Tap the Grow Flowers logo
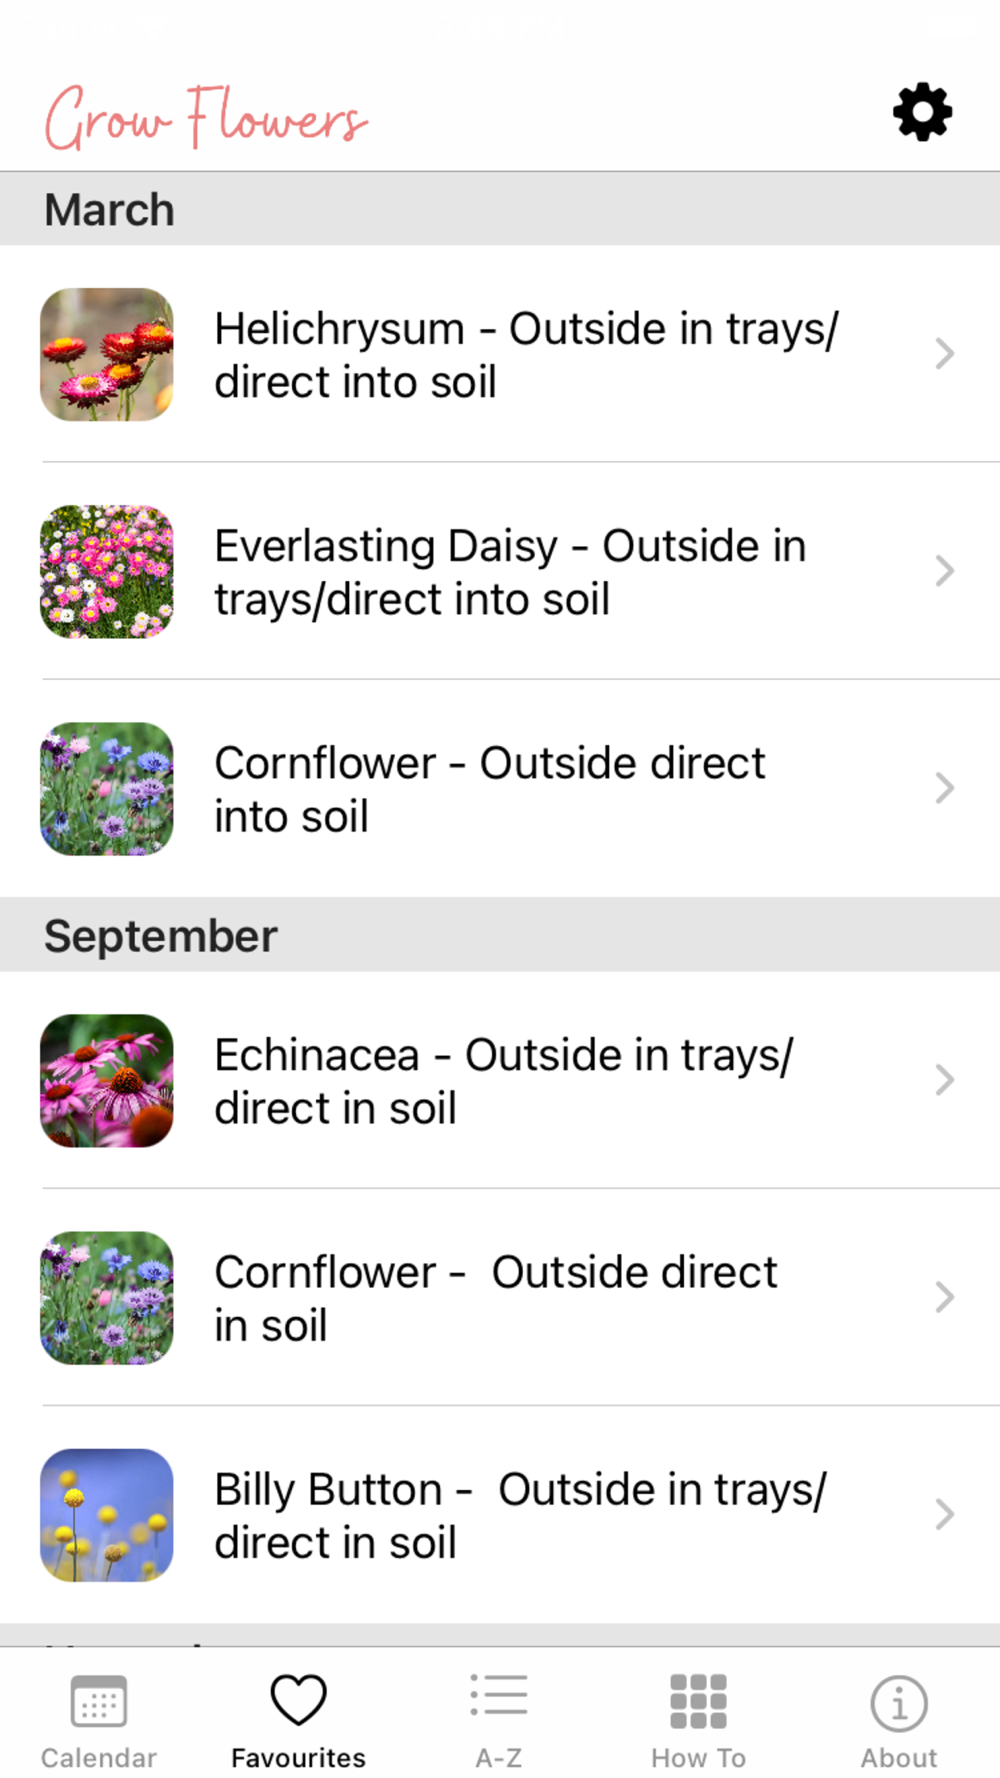1000x1778 pixels. click(206, 118)
